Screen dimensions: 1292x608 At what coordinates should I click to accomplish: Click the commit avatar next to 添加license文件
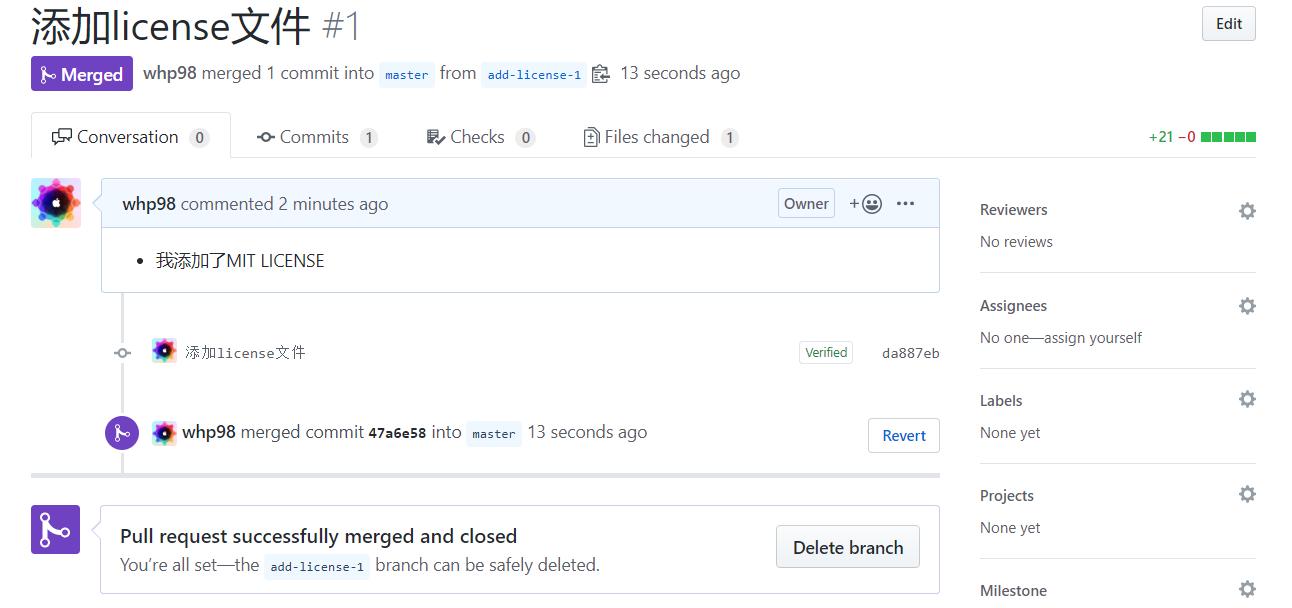tap(164, 351)
